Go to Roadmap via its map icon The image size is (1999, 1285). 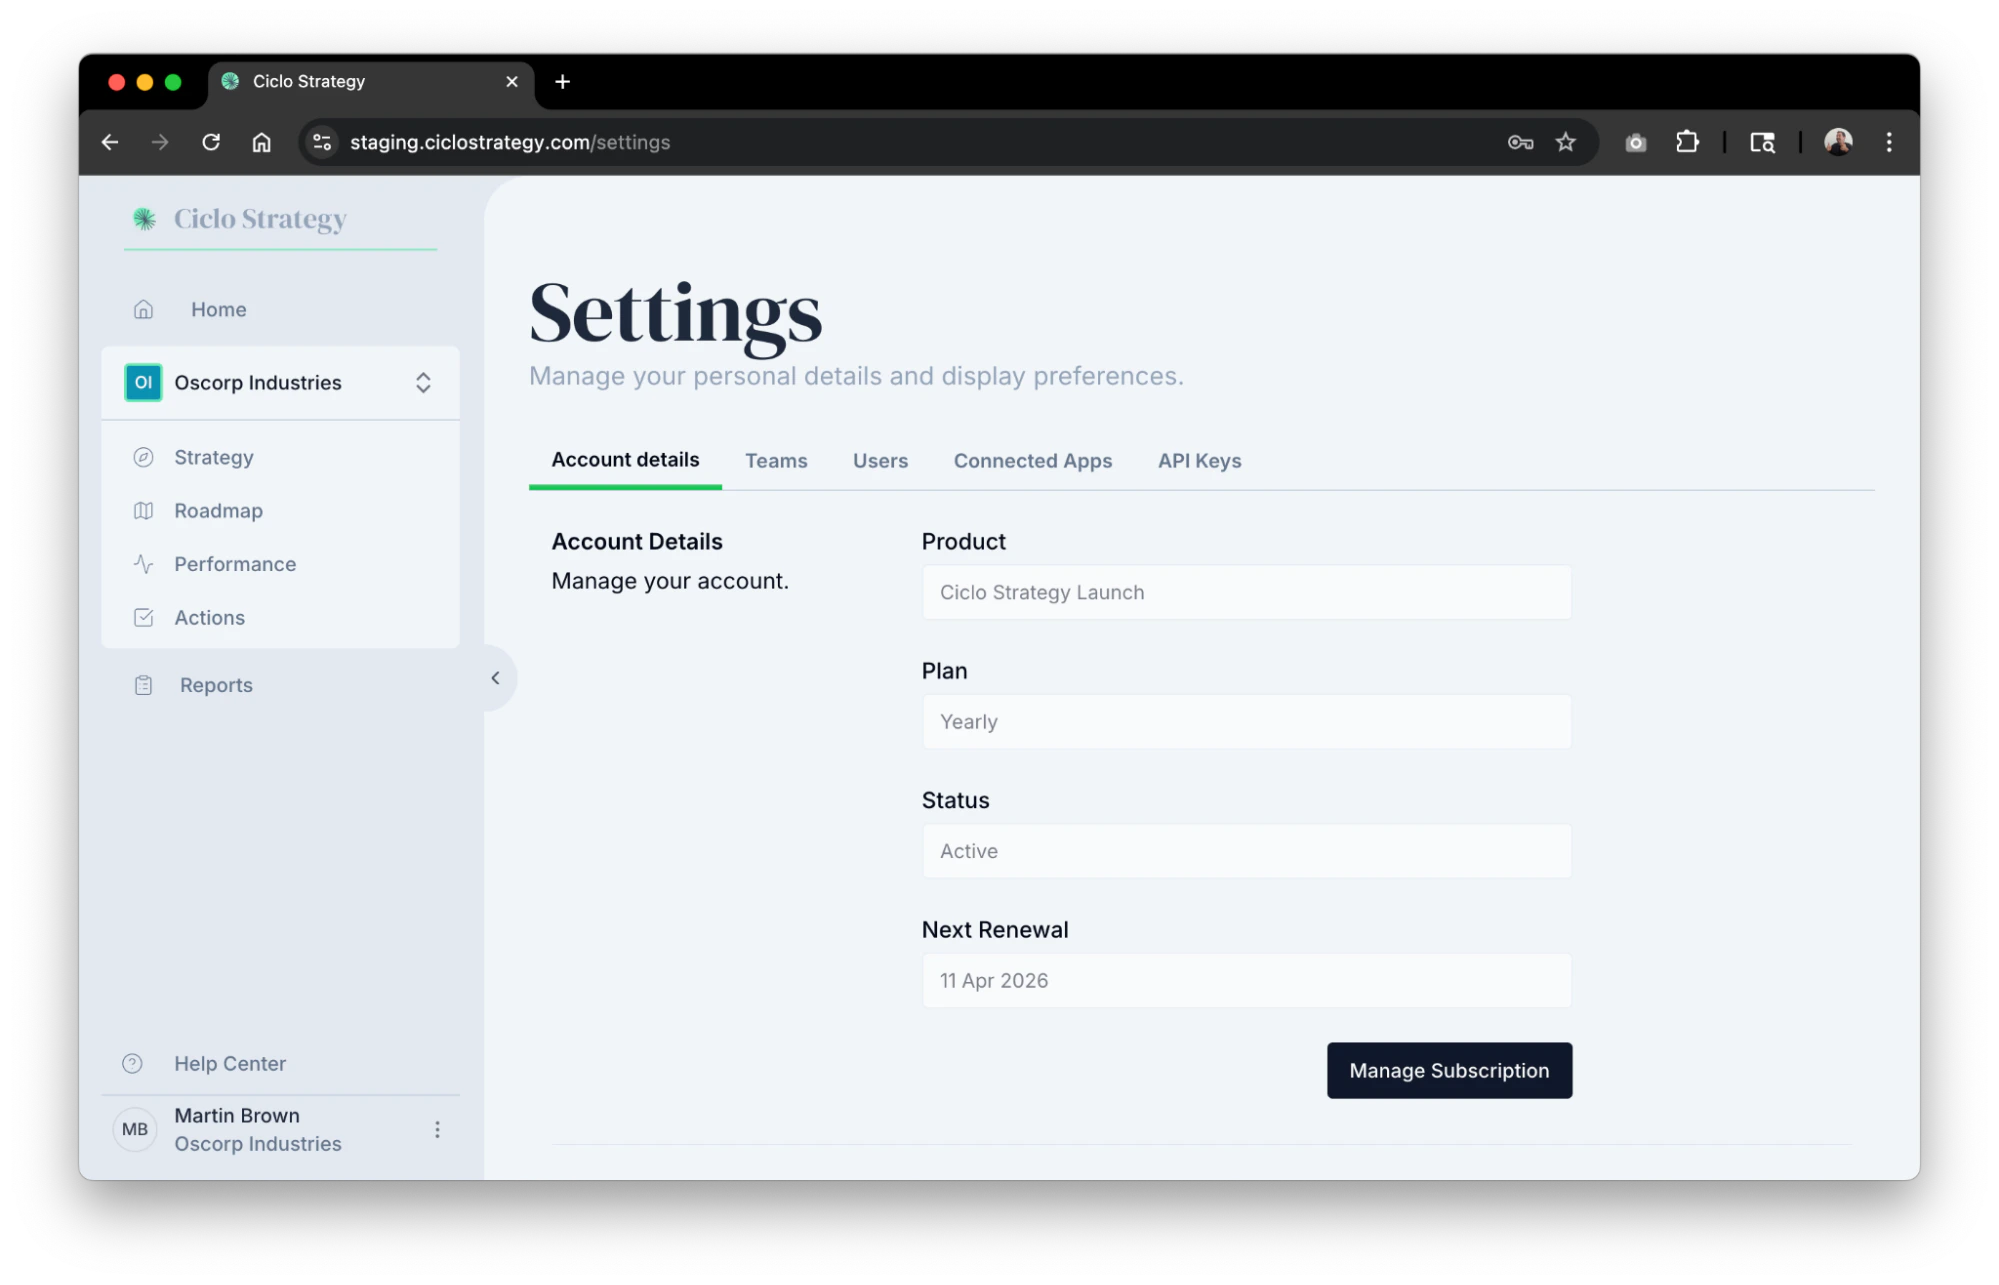click(x=143, y=511)
